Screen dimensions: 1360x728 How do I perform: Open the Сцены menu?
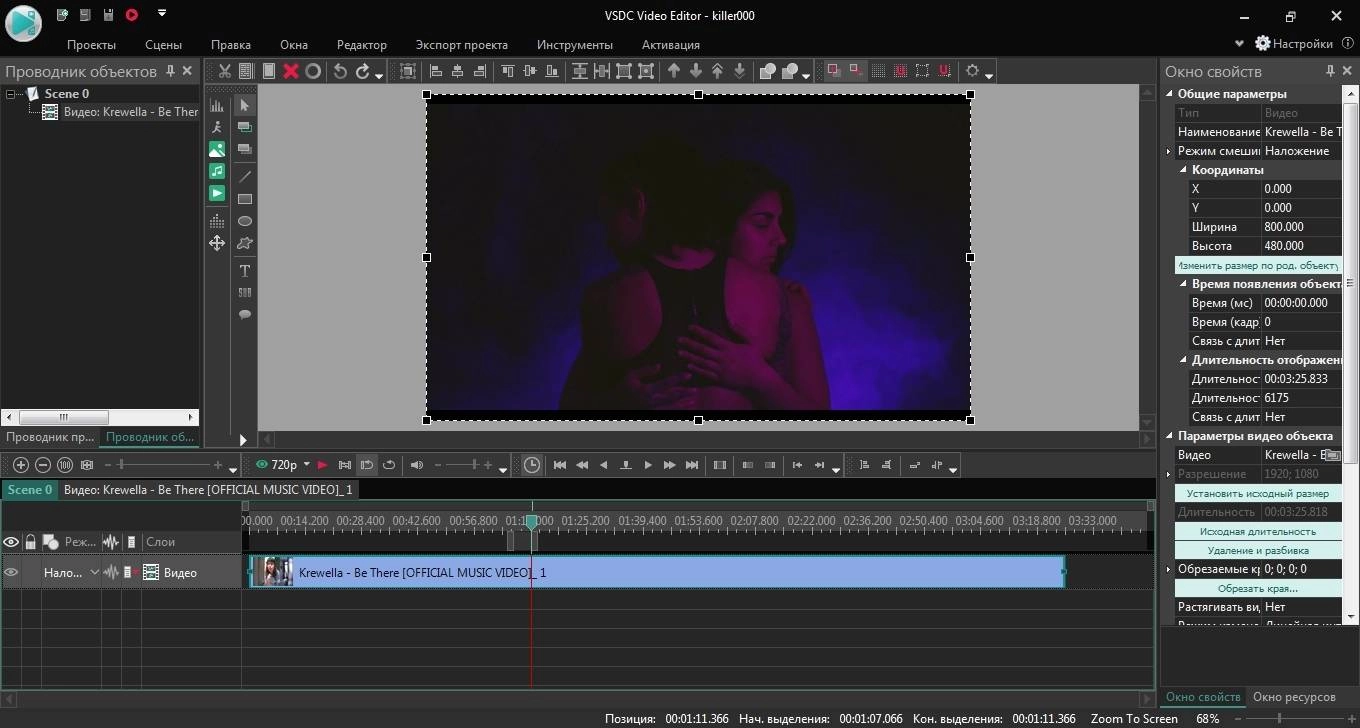click(163, 45)
